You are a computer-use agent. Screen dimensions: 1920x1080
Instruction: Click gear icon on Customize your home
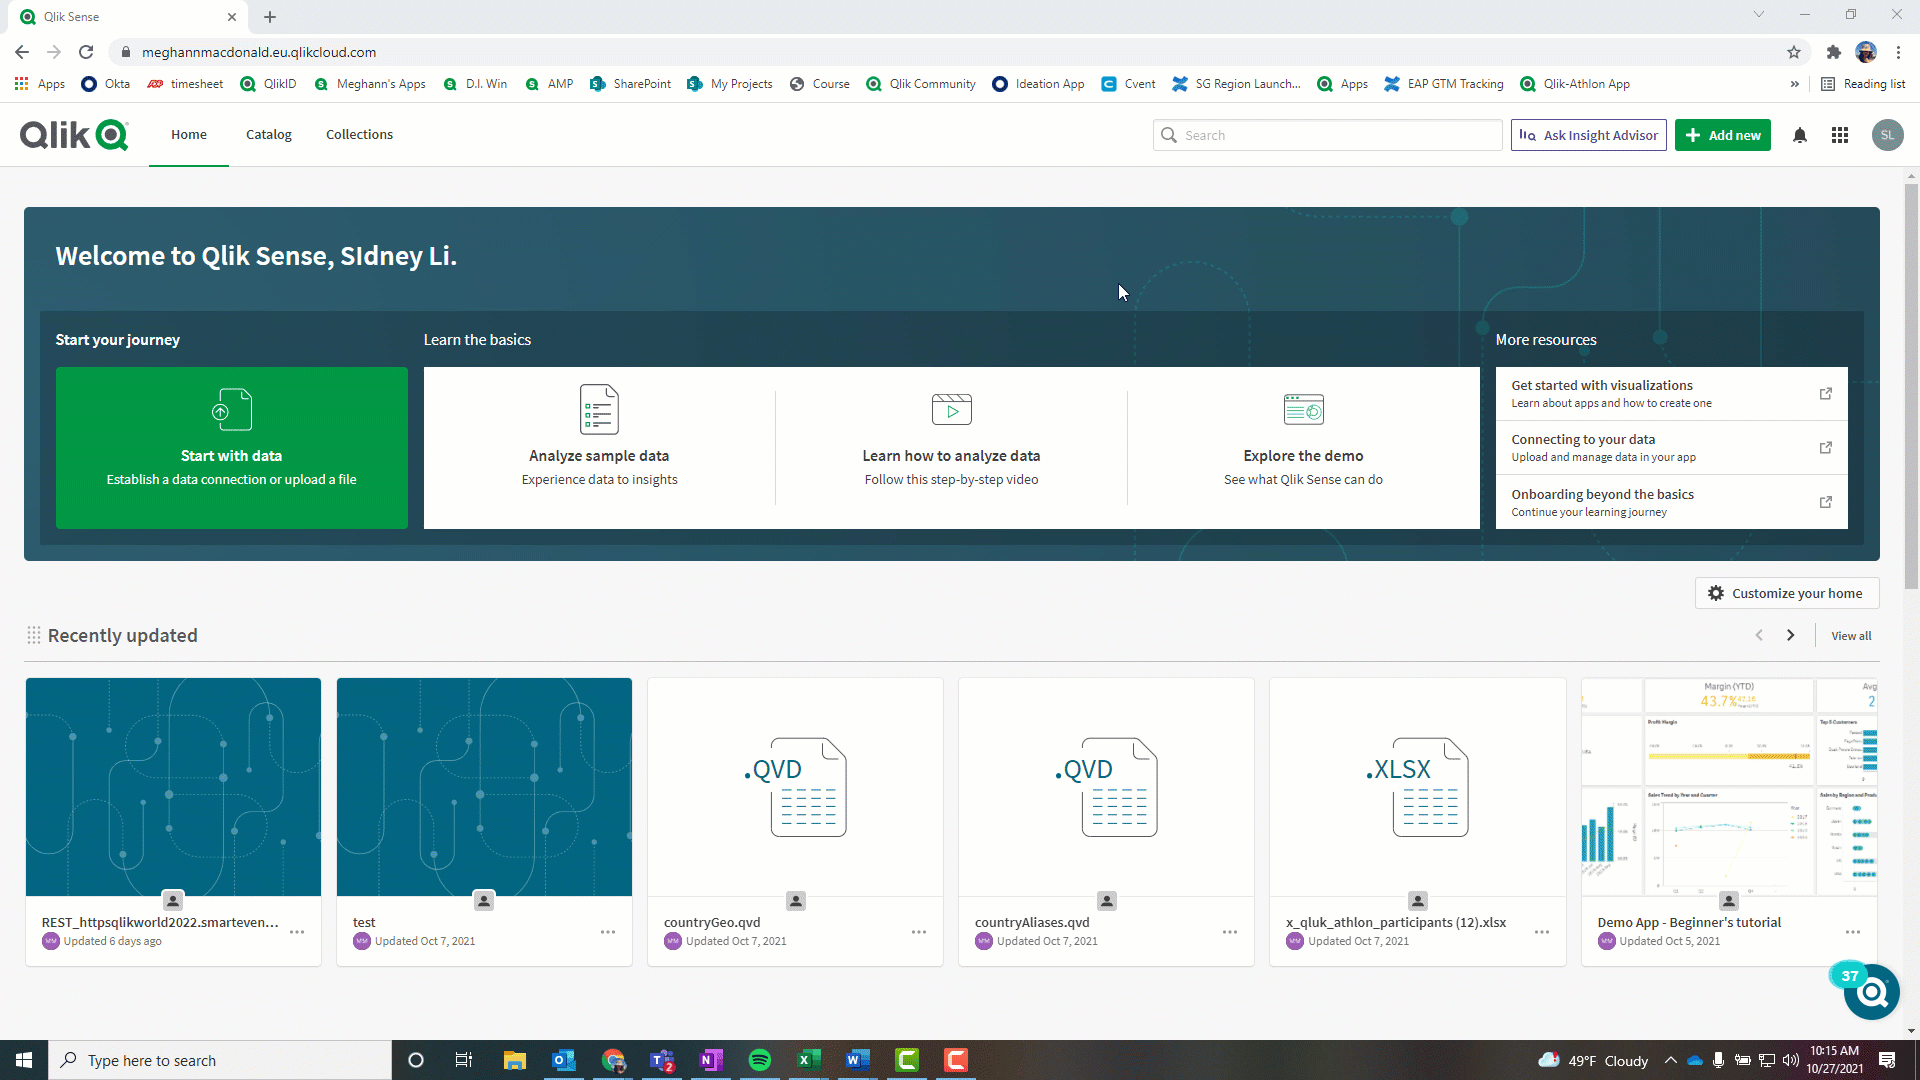click(1716, 593)
